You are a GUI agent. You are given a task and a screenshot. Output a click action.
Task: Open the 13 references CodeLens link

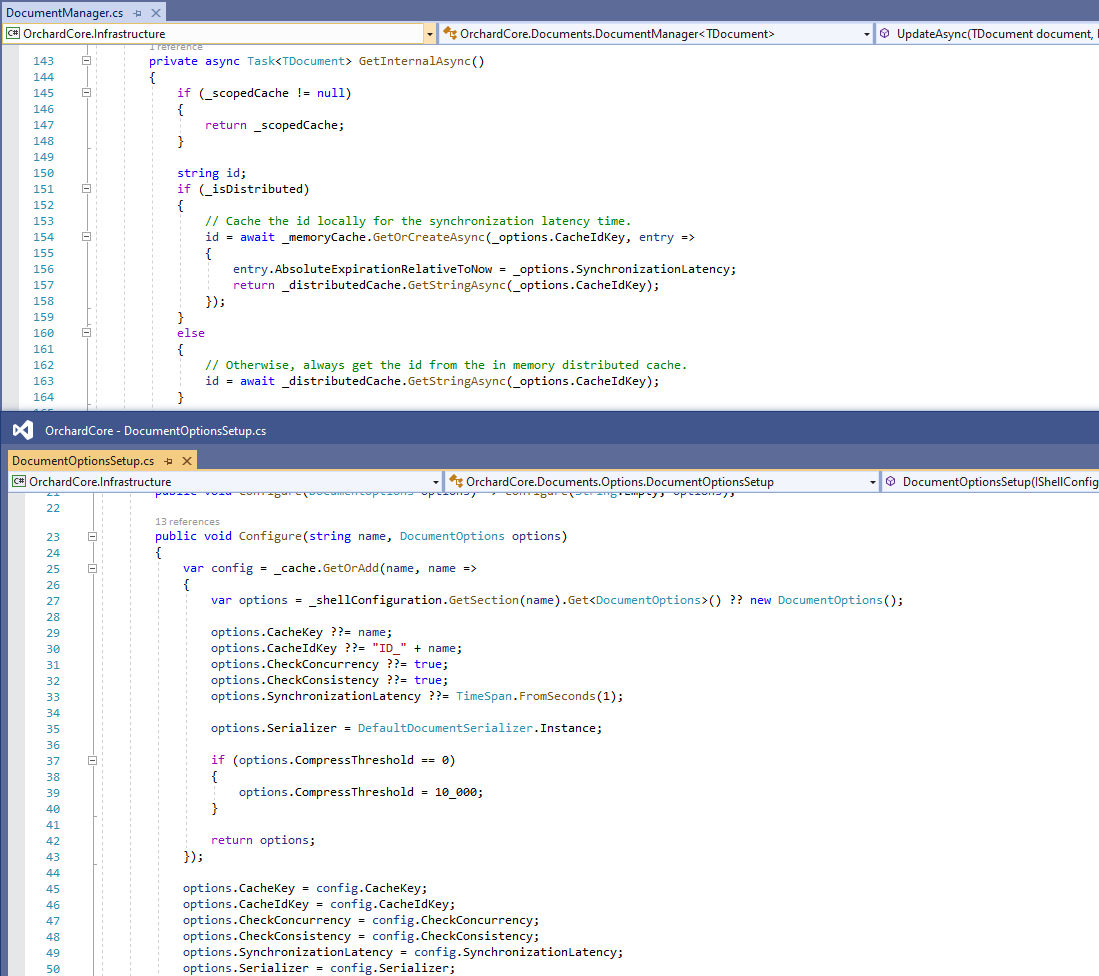(x=187, y=521)
